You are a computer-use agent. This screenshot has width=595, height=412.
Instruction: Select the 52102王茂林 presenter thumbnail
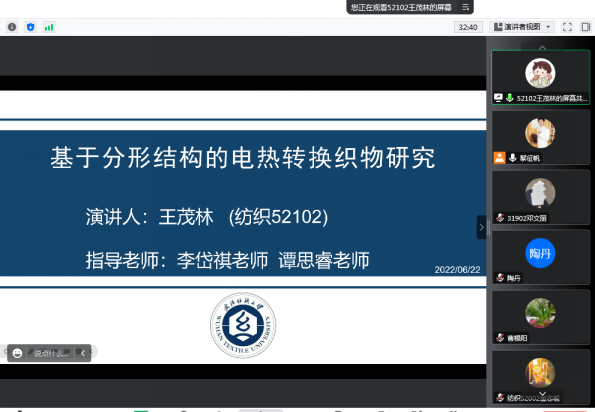pyautogui.click(x=540, y=77)
